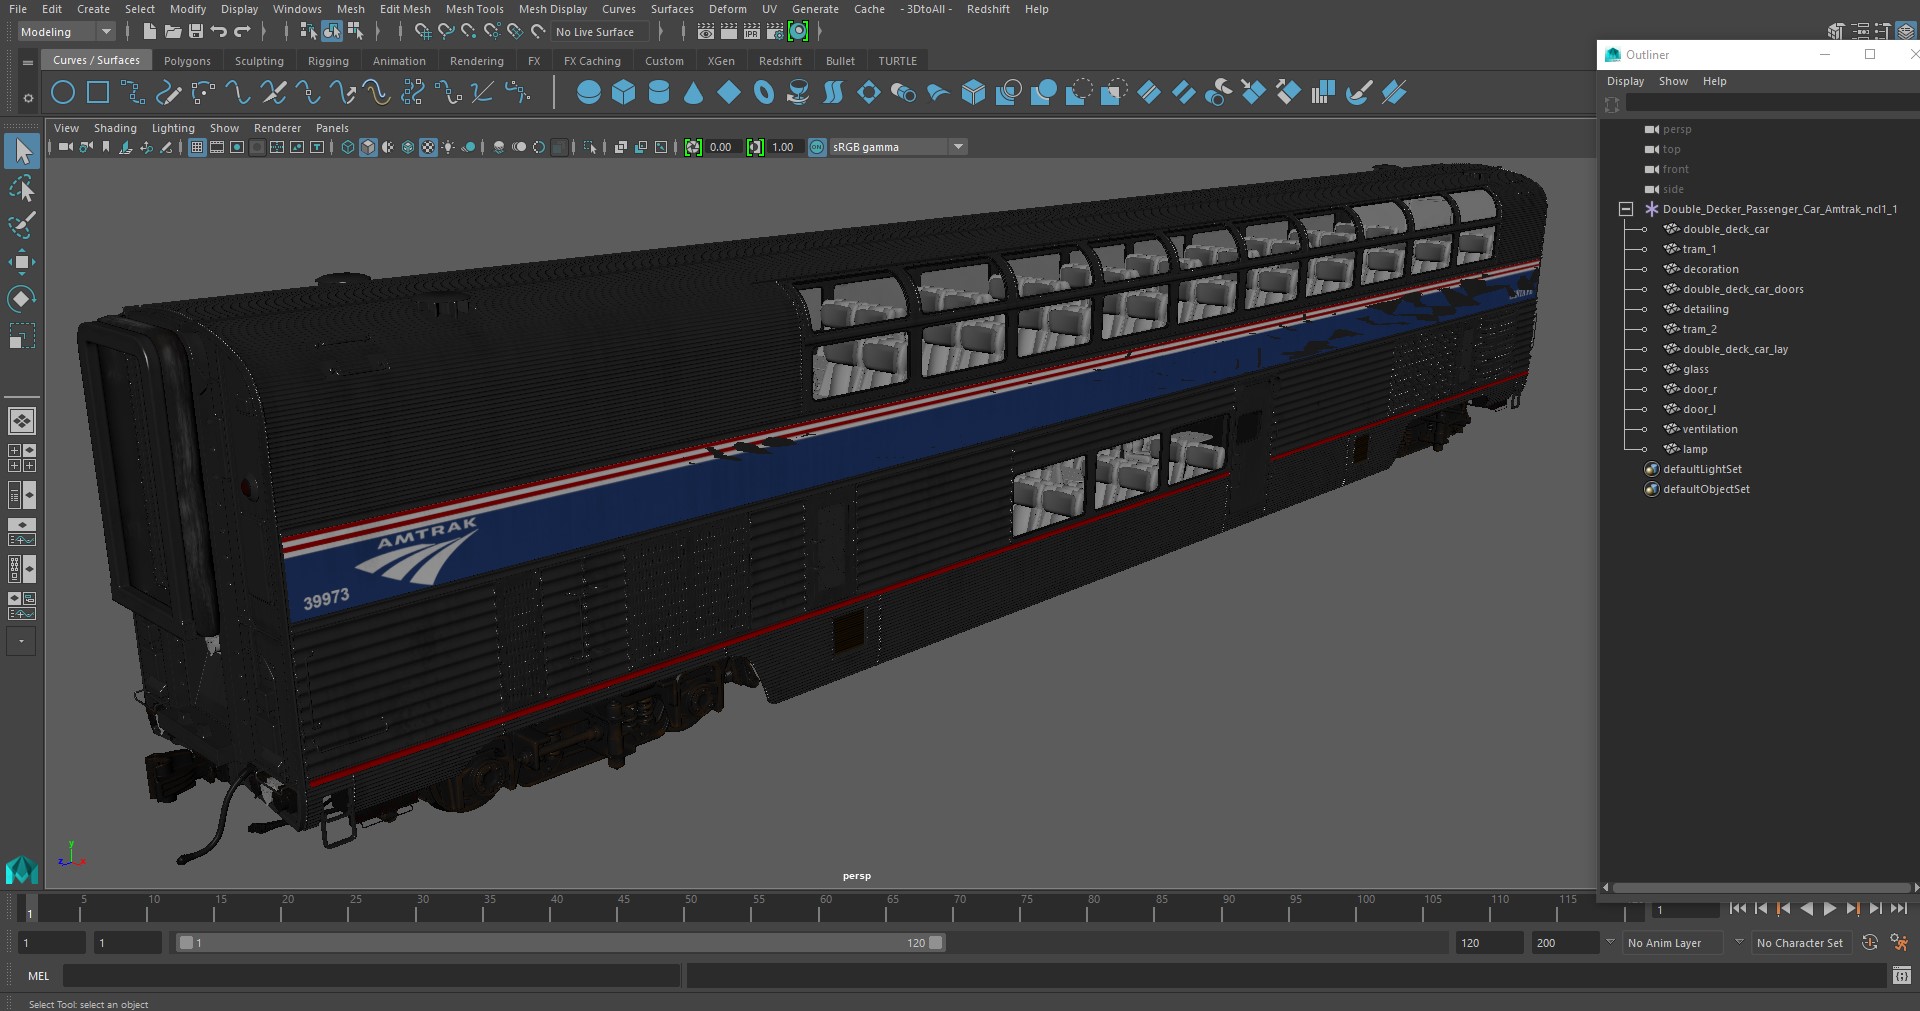Image resolution: width=1920 pixels, height=1011 pixels.
Task: Click the Save Scene floppy icon
Action: [x=196, y=32]
